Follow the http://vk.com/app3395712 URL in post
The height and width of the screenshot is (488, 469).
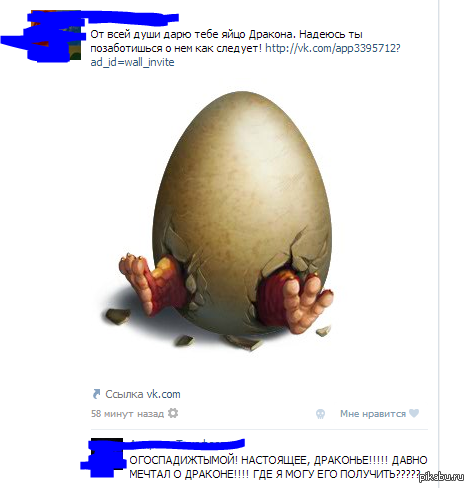332,48
